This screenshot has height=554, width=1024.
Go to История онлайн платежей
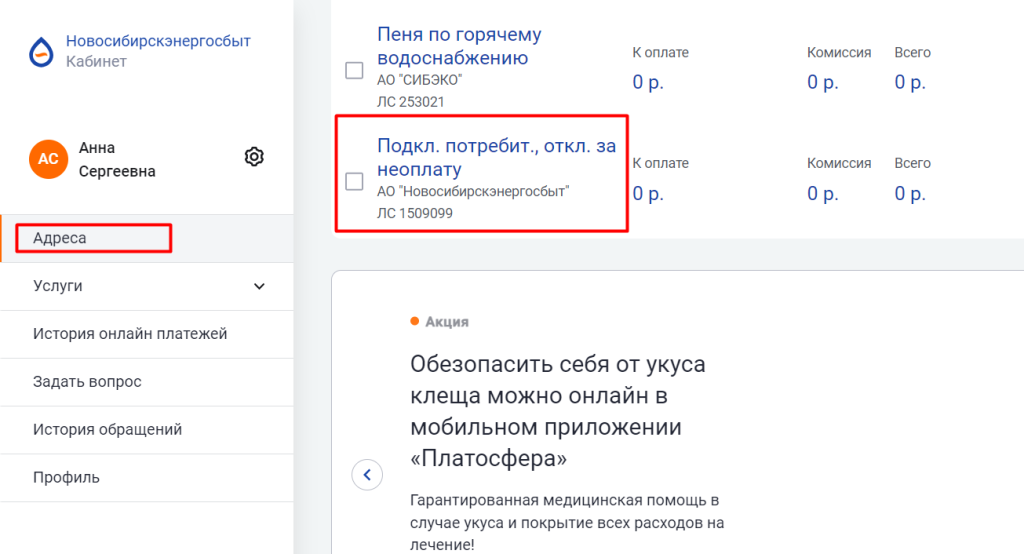click(130, 334)
